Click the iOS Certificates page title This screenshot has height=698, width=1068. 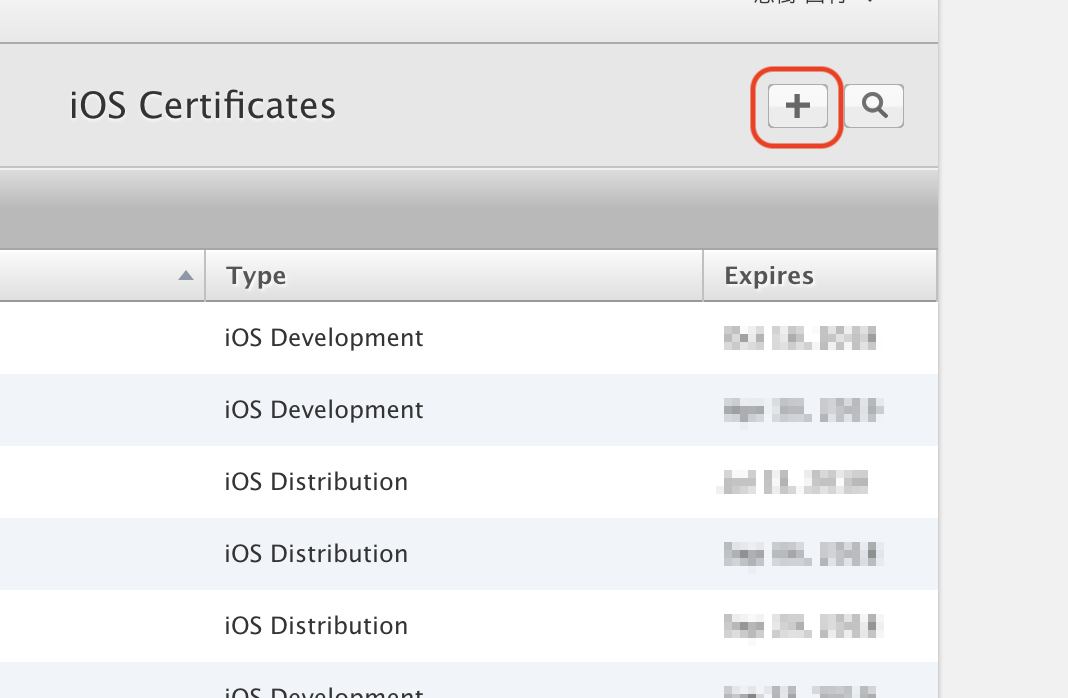(x=202, y=105)
